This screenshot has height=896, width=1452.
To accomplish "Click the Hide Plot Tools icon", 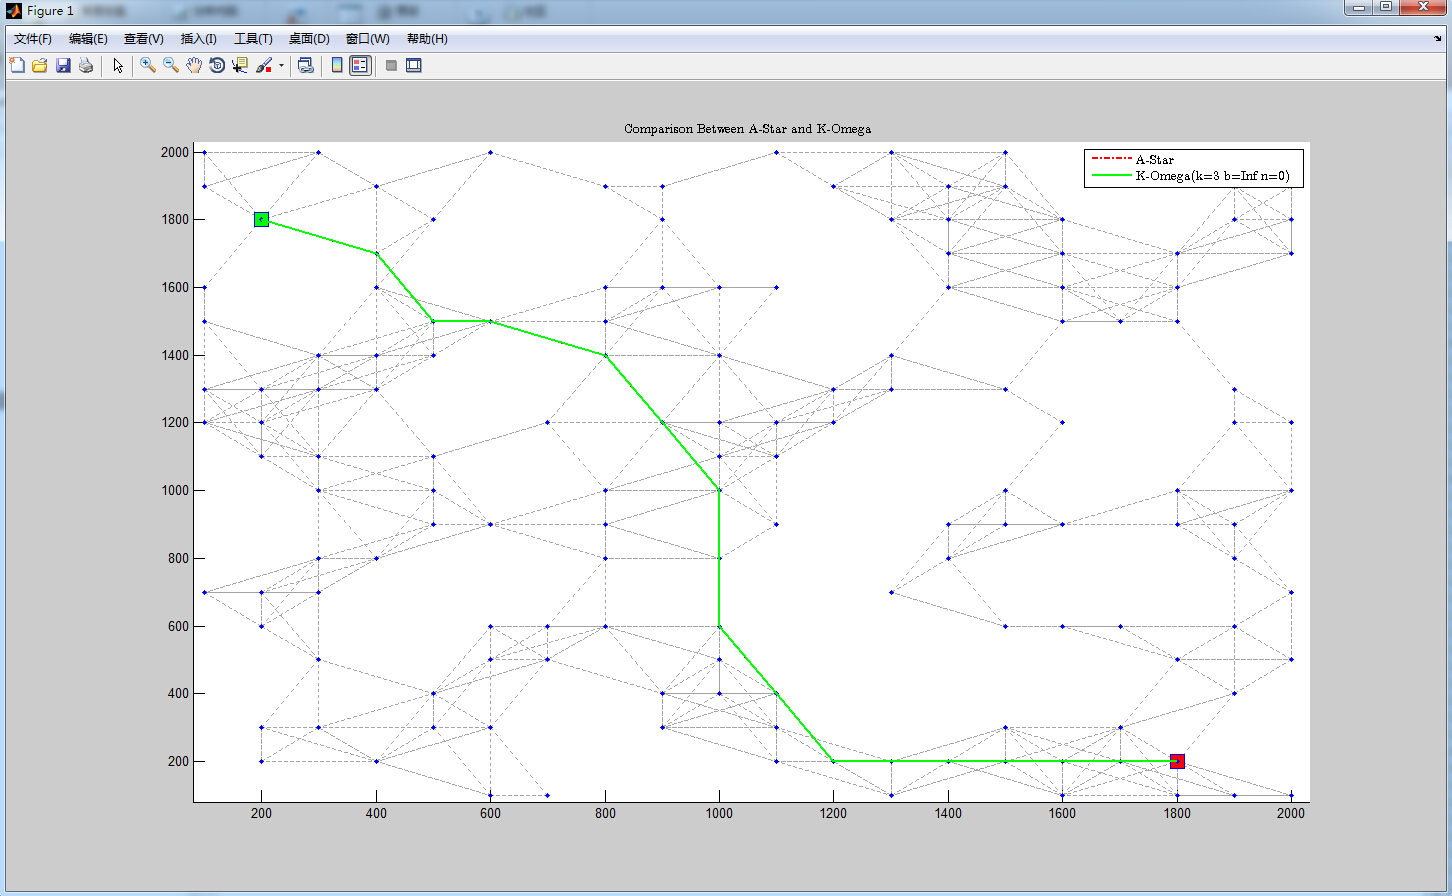I will [391, 65].
